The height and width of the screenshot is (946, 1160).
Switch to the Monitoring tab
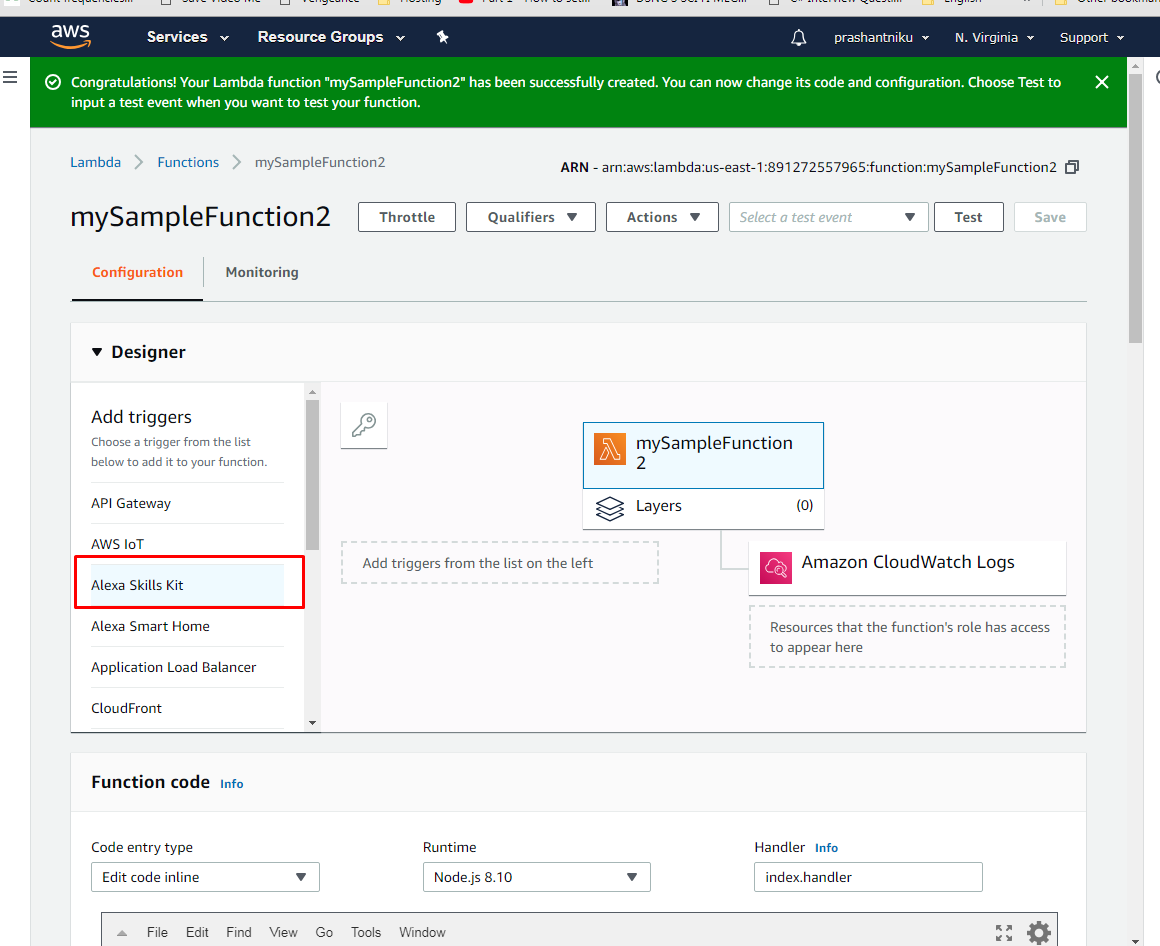coord(262,272)
